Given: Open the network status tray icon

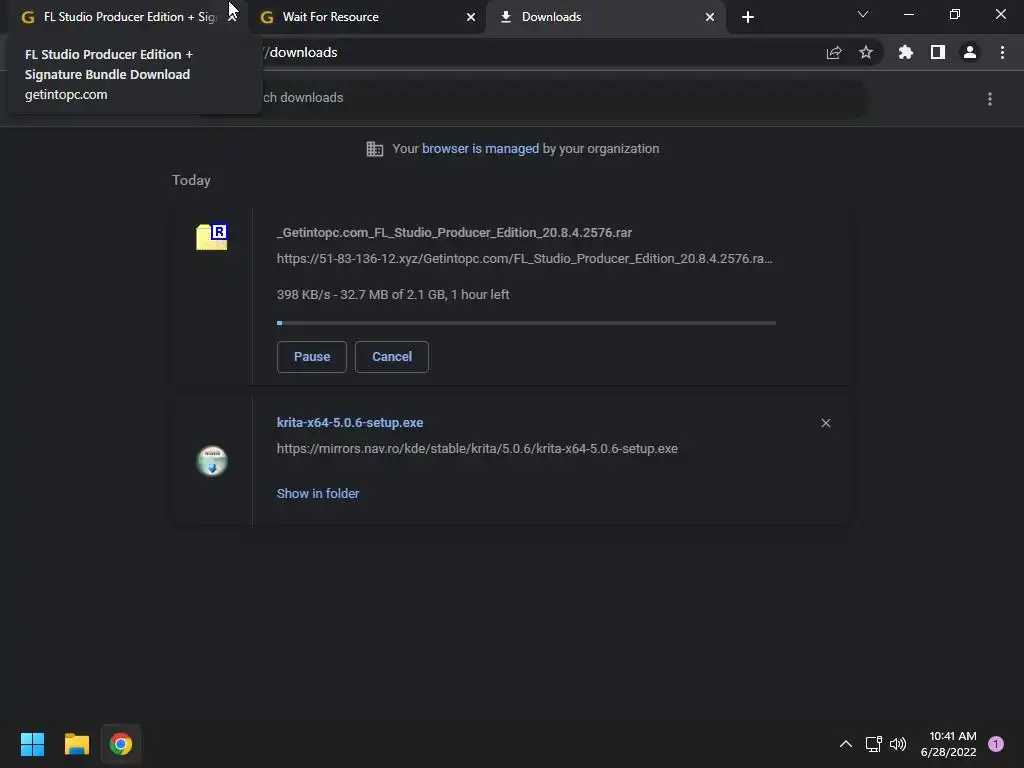Looking at the screenshot, I should coord(874,744).
